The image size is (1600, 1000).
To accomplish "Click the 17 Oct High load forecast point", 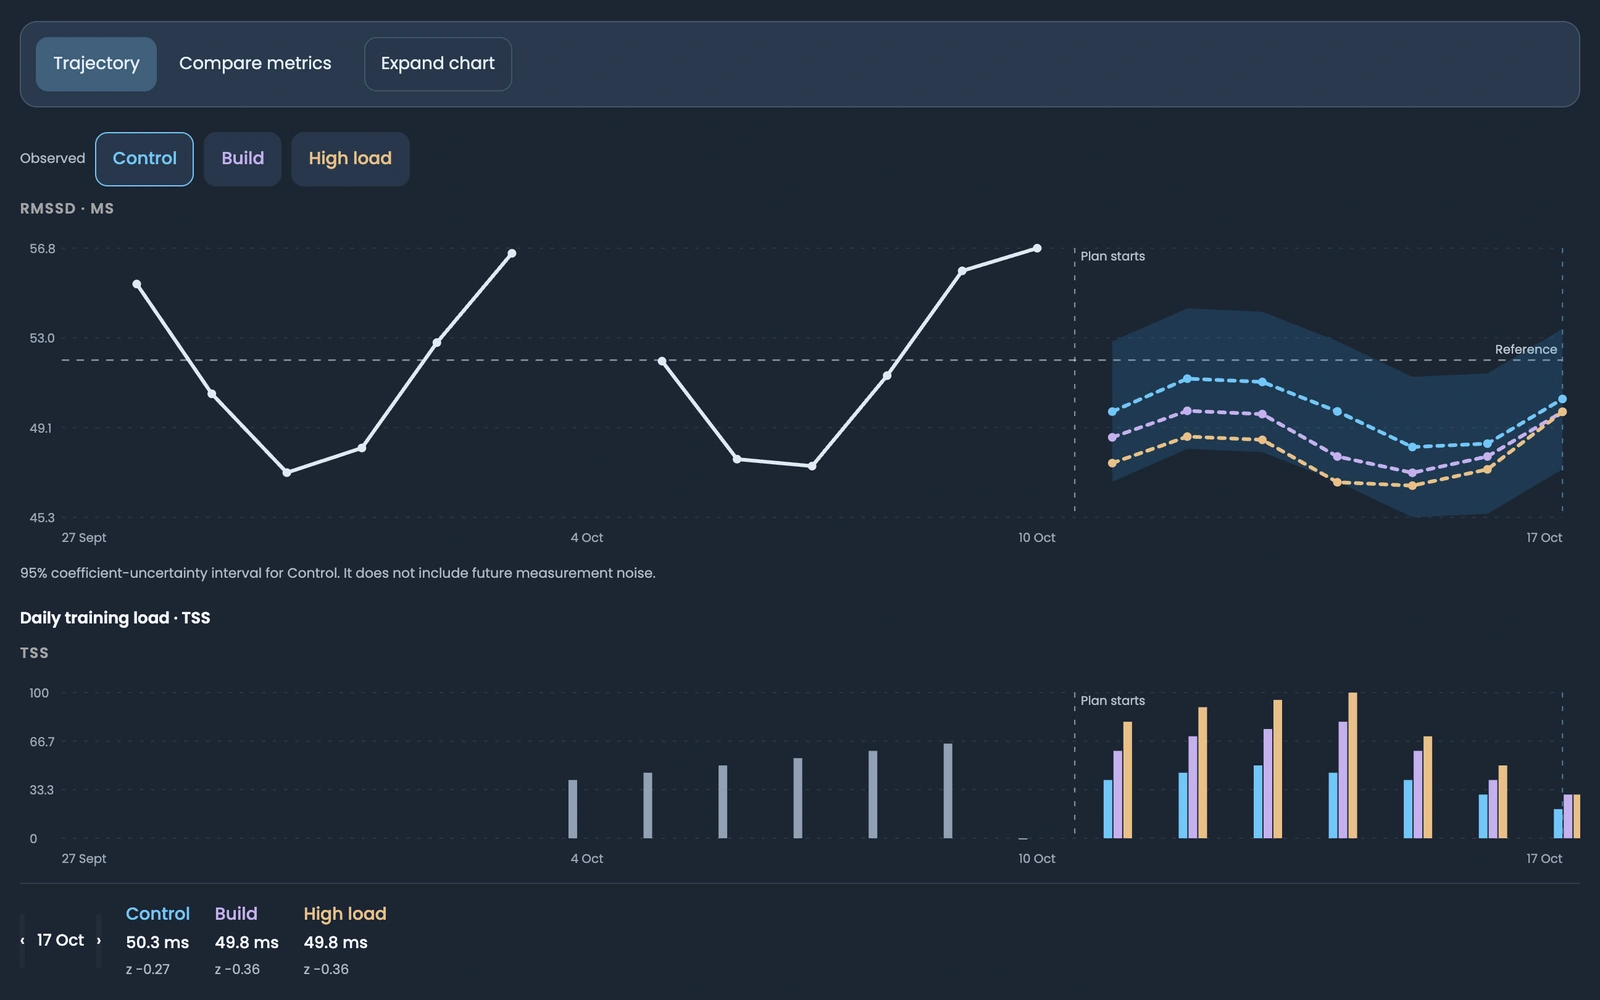I will 1562,412.
